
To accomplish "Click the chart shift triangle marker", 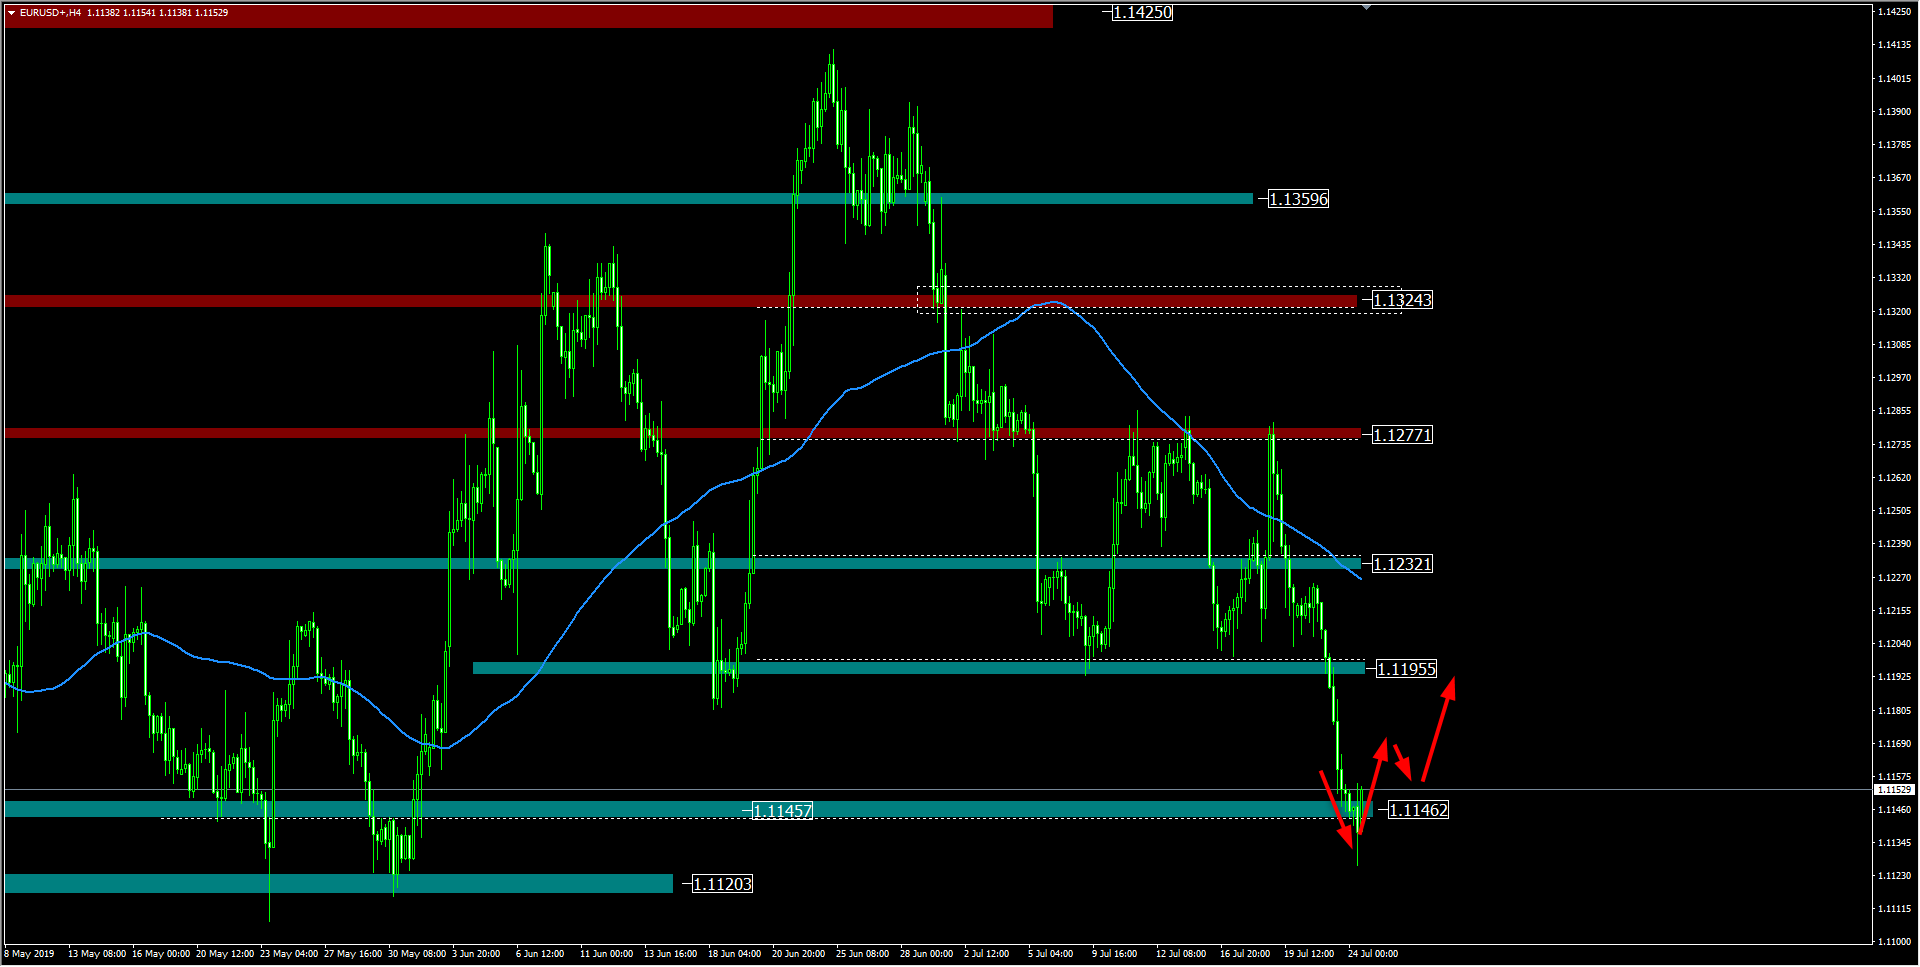I will 1366,7.
